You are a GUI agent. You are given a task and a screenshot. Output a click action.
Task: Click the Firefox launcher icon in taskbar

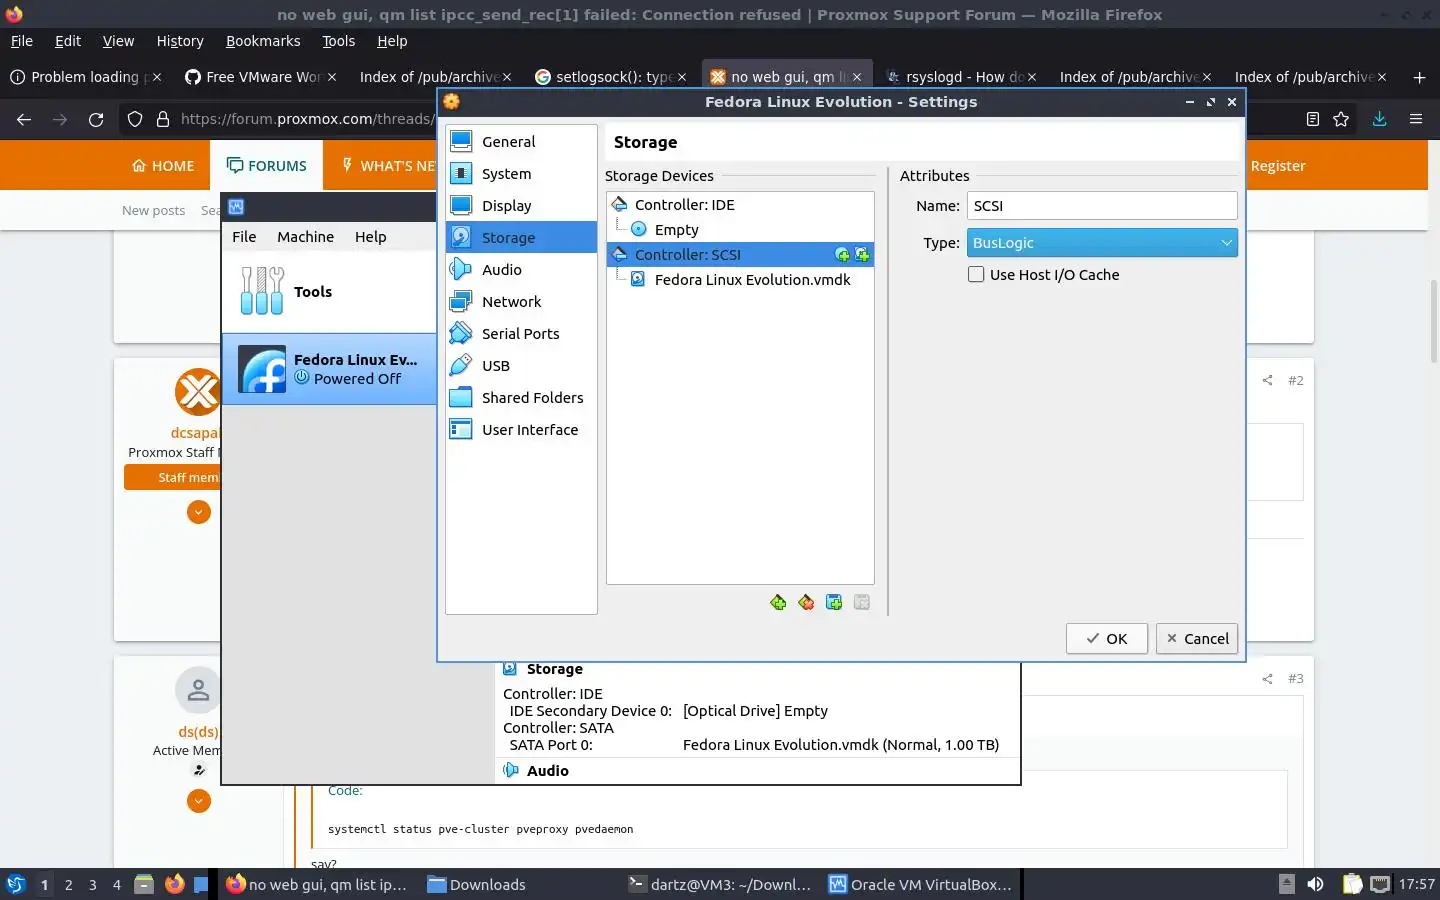pyautogui.click(x=175, y=884)
